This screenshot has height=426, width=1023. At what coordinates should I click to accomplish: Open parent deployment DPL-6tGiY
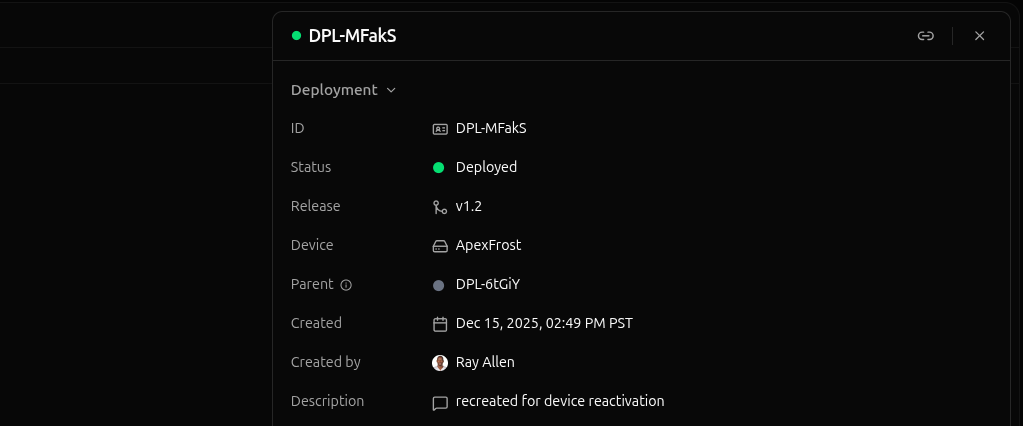point(488,284)
